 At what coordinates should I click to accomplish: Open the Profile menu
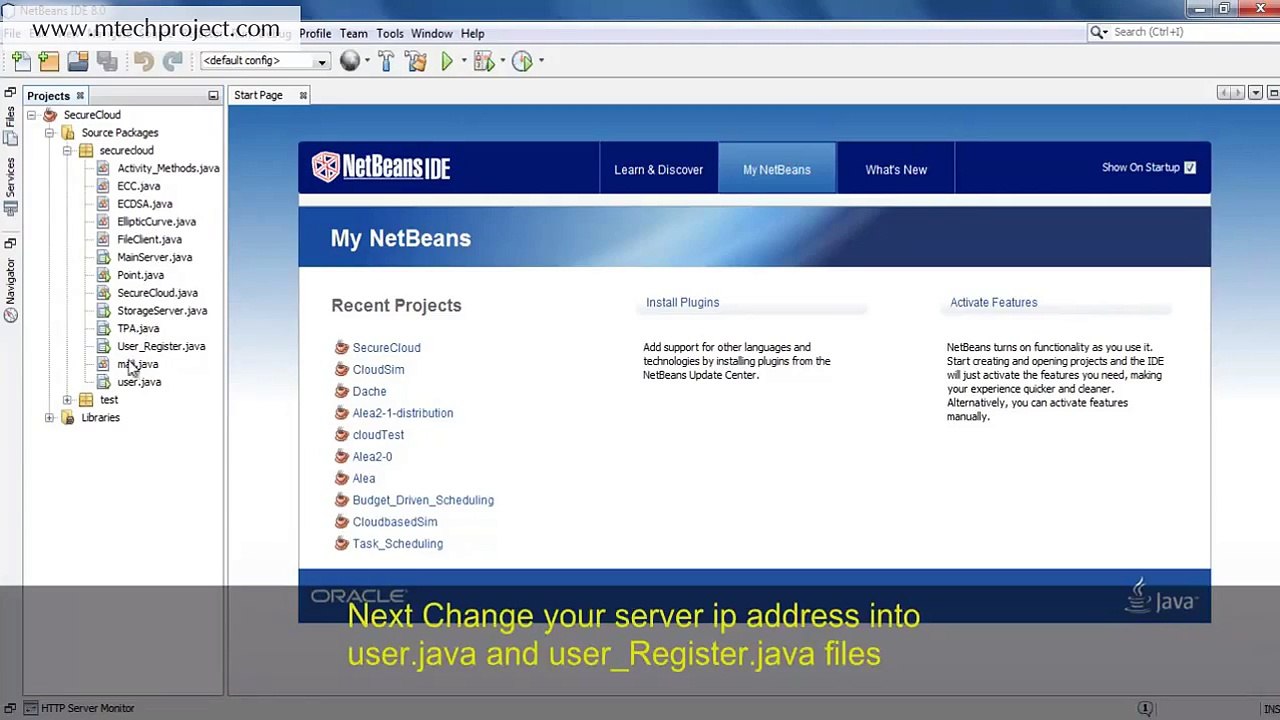[x=315, y=33]
